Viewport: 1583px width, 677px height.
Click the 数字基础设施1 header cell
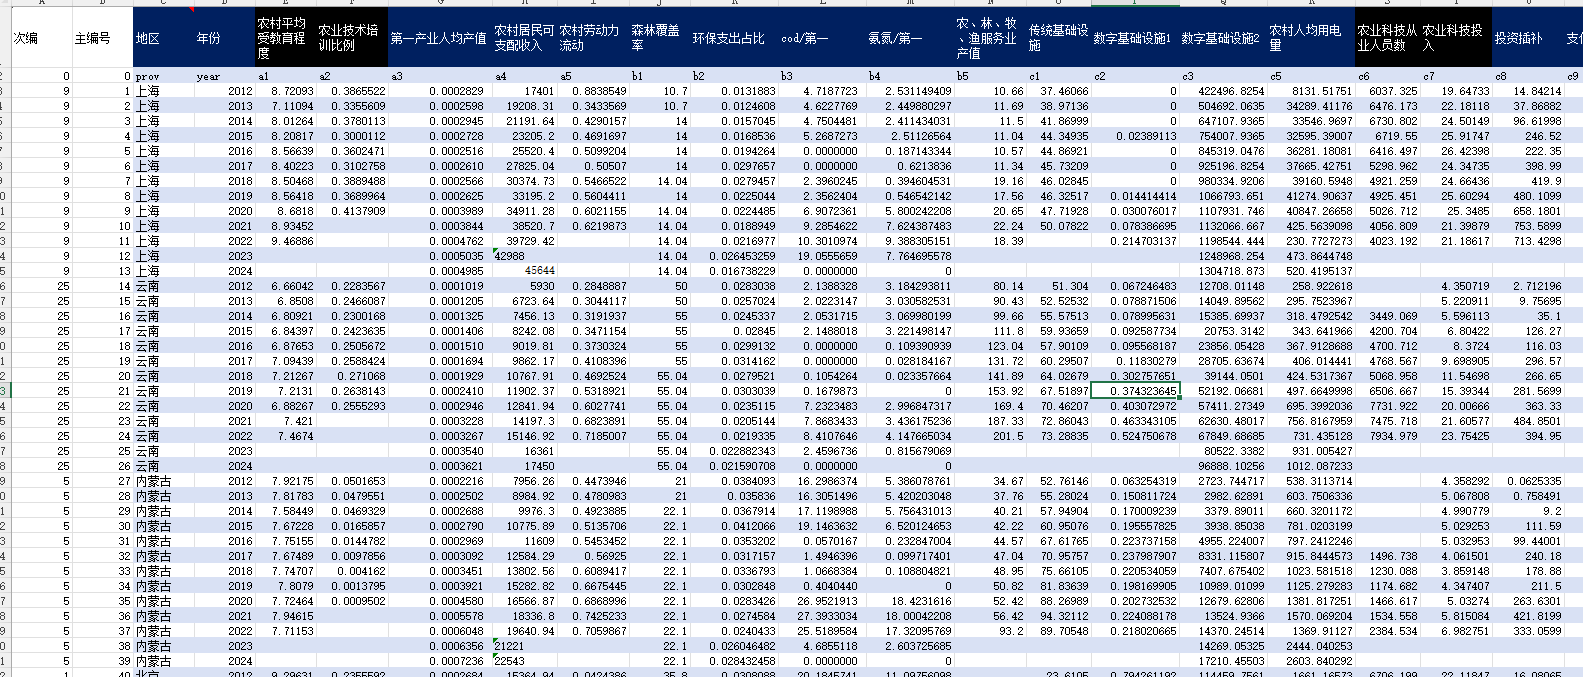(1135, 38)
